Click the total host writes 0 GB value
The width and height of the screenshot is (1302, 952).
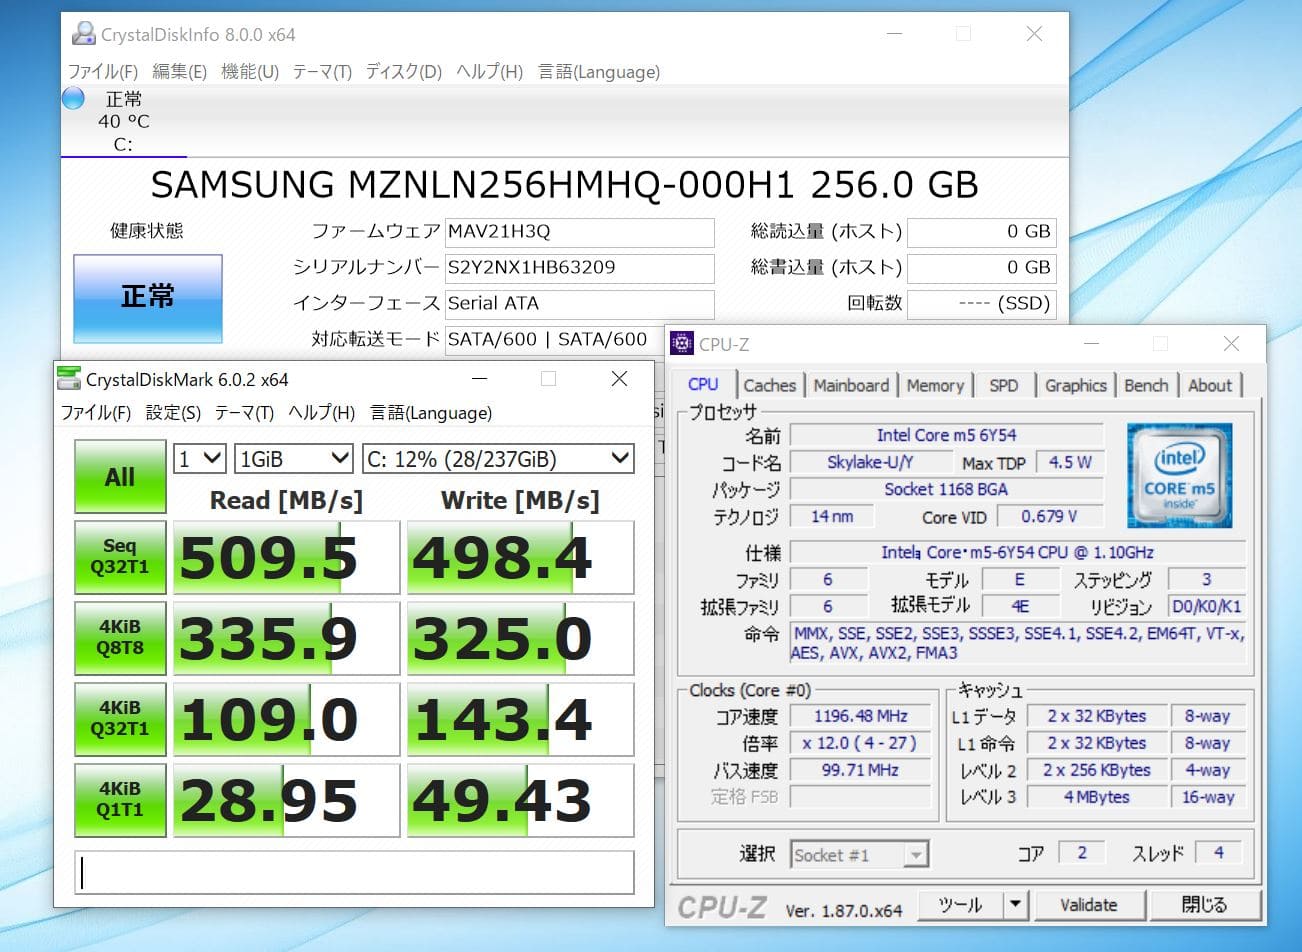click(x=981, y=268)
